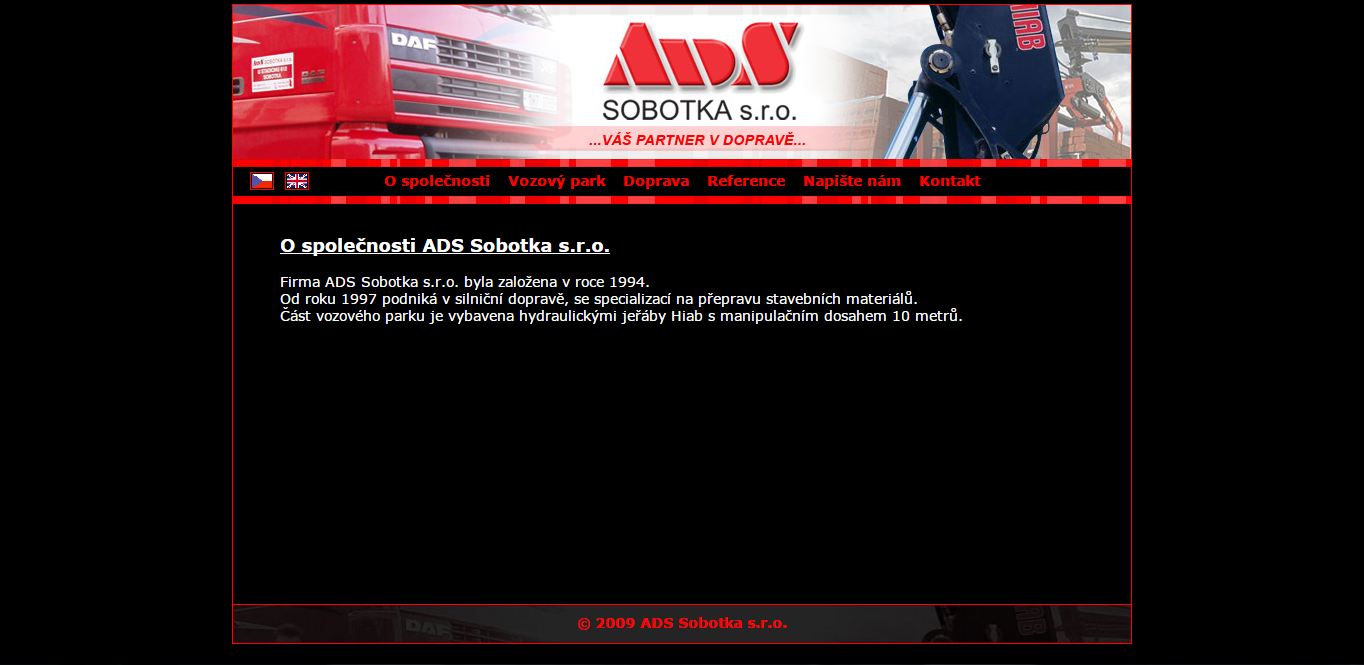Image resolution: width=1364 pixels, height=665 pixels.
Task: Click the heading "O společnosti ADS Sobotka s.r.o."
Action: click(x=445, y=245)
